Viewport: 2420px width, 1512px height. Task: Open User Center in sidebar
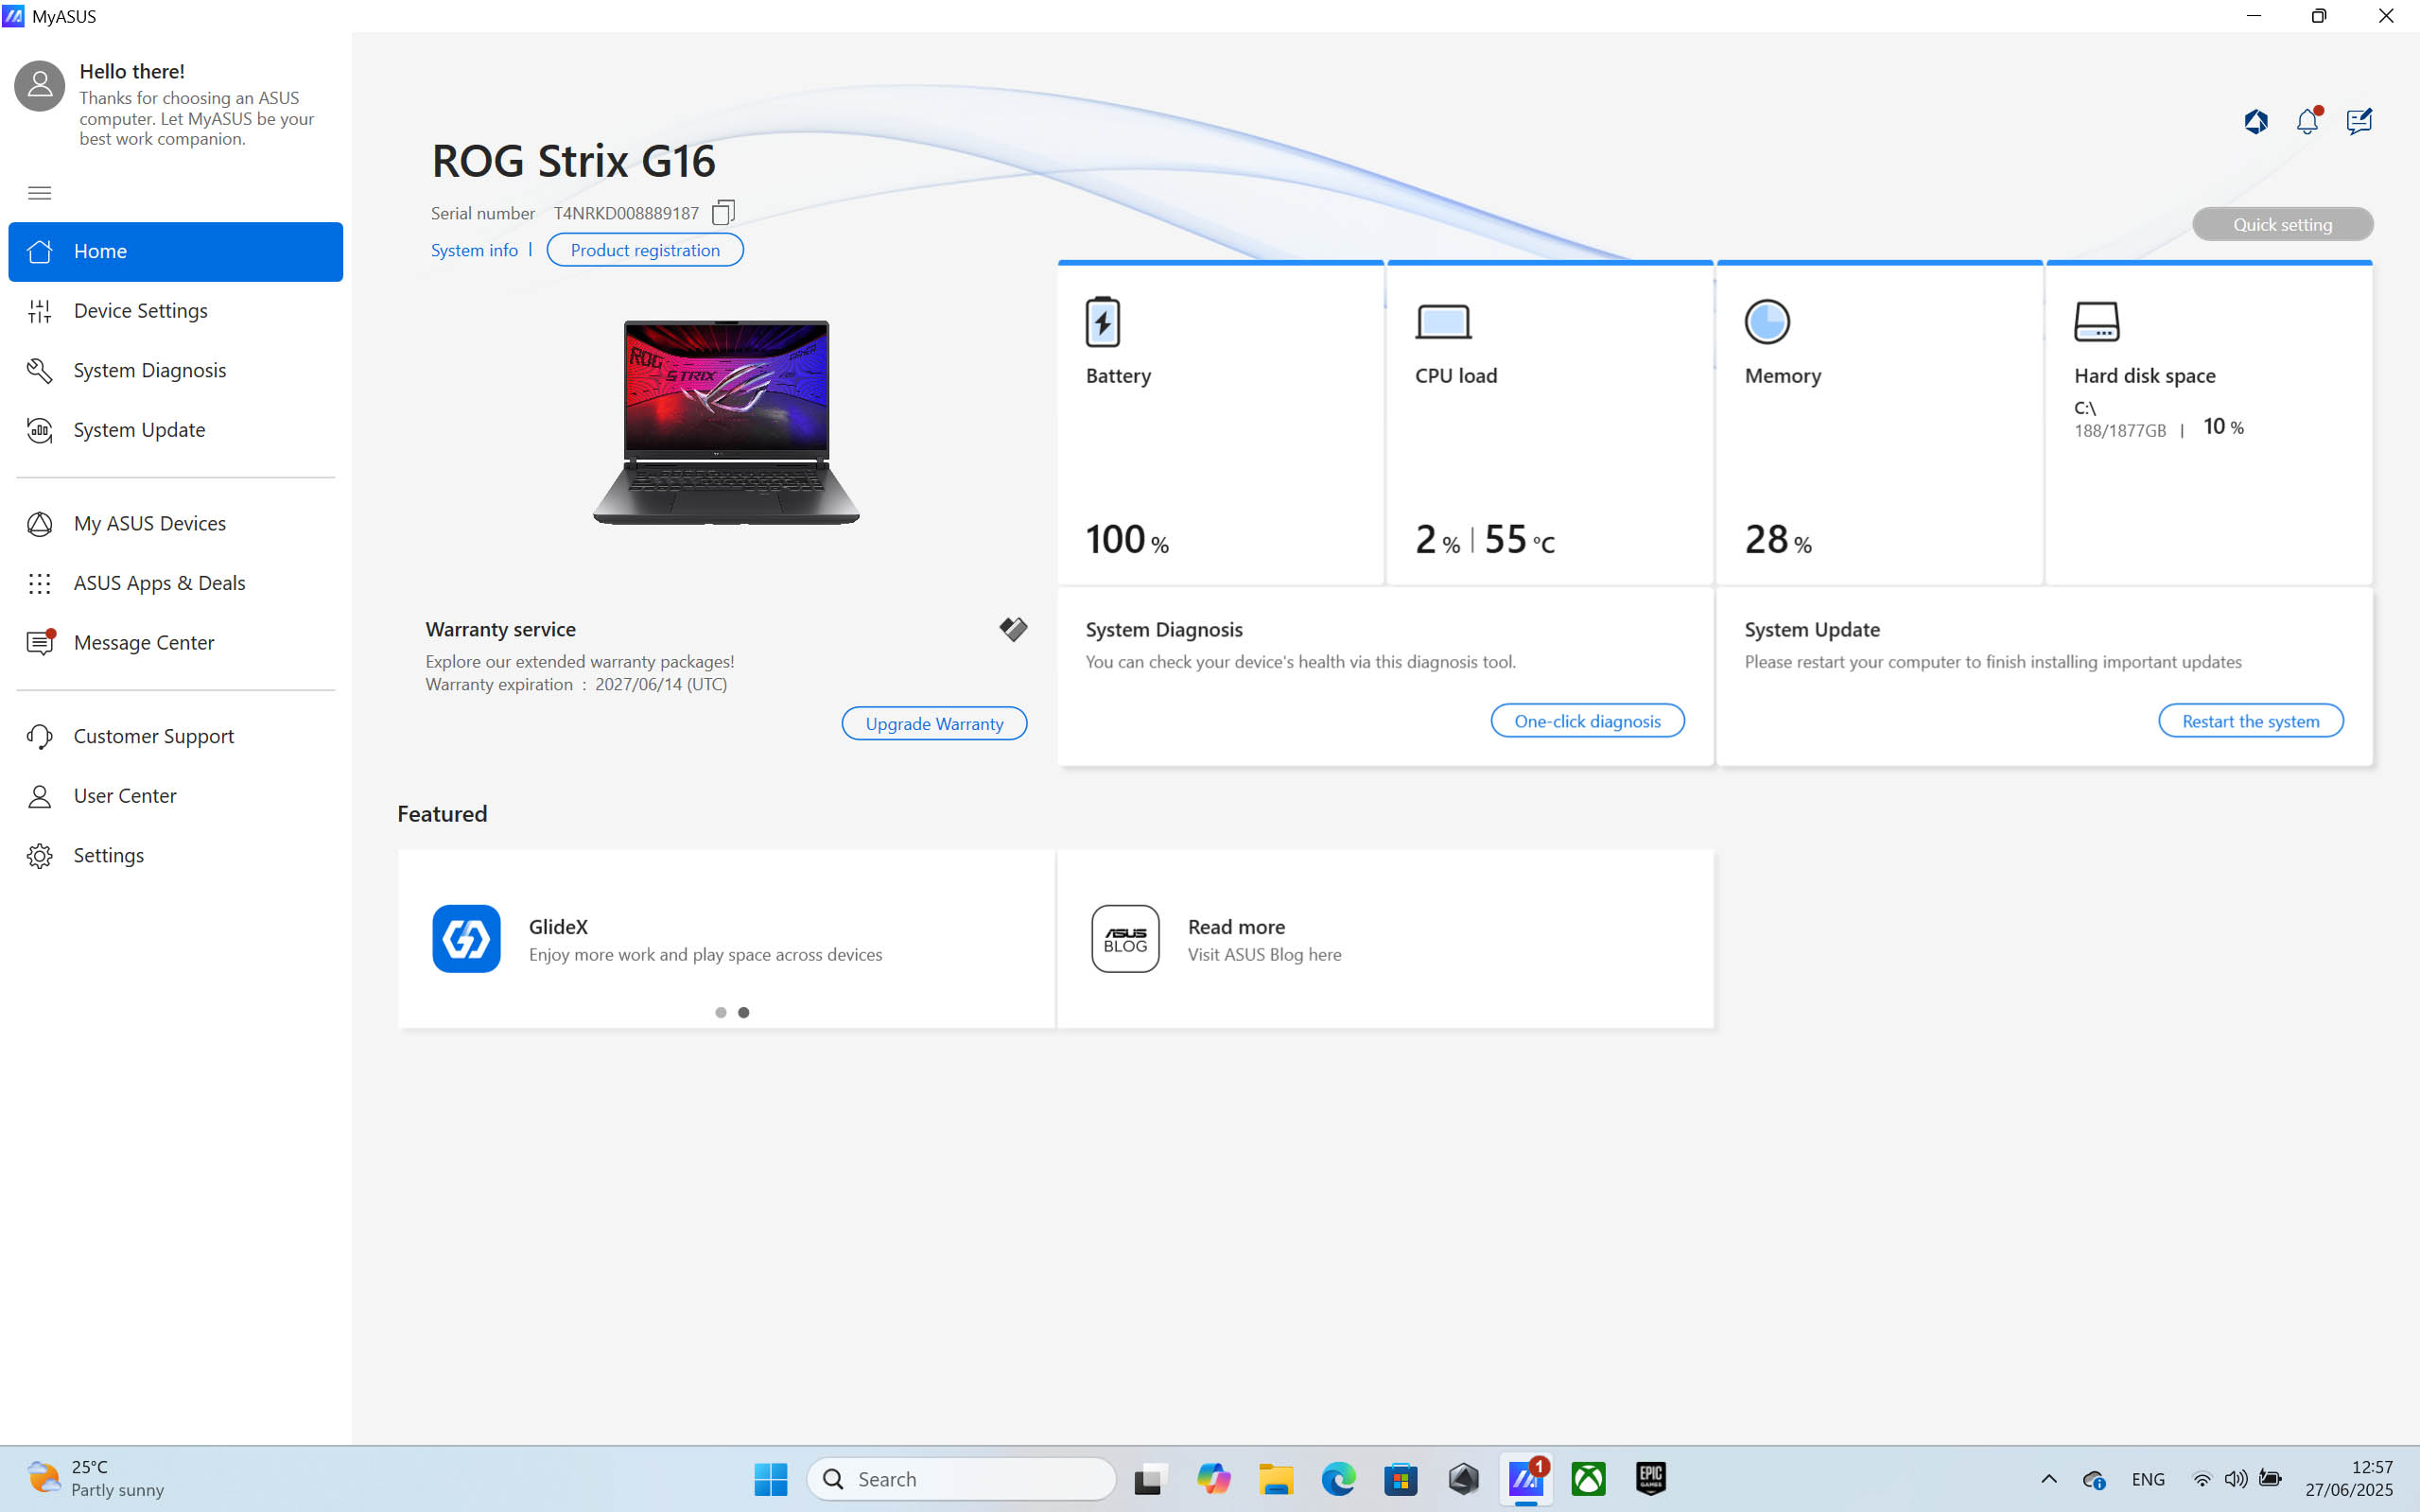[176, 796]
